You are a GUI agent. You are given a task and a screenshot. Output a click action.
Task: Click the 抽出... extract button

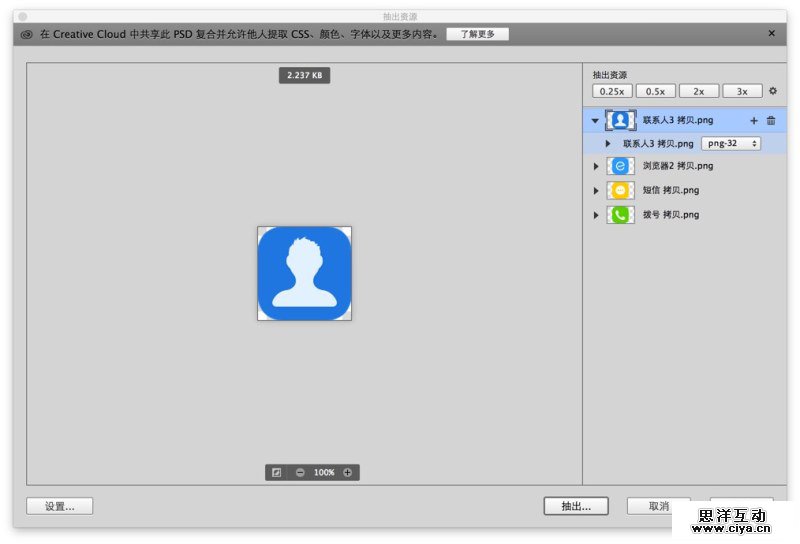point(576,506)
